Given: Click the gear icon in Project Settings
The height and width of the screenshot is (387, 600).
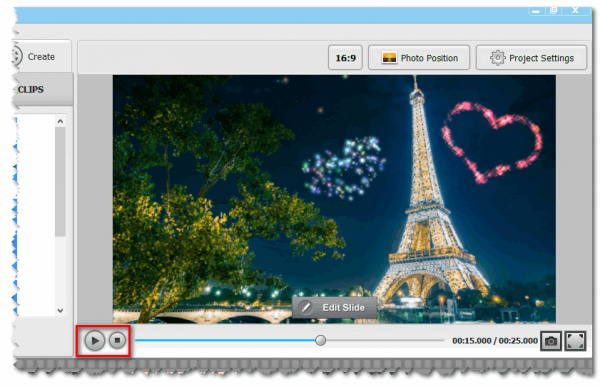Looking at the screenshot, I should tap(497, 58).
